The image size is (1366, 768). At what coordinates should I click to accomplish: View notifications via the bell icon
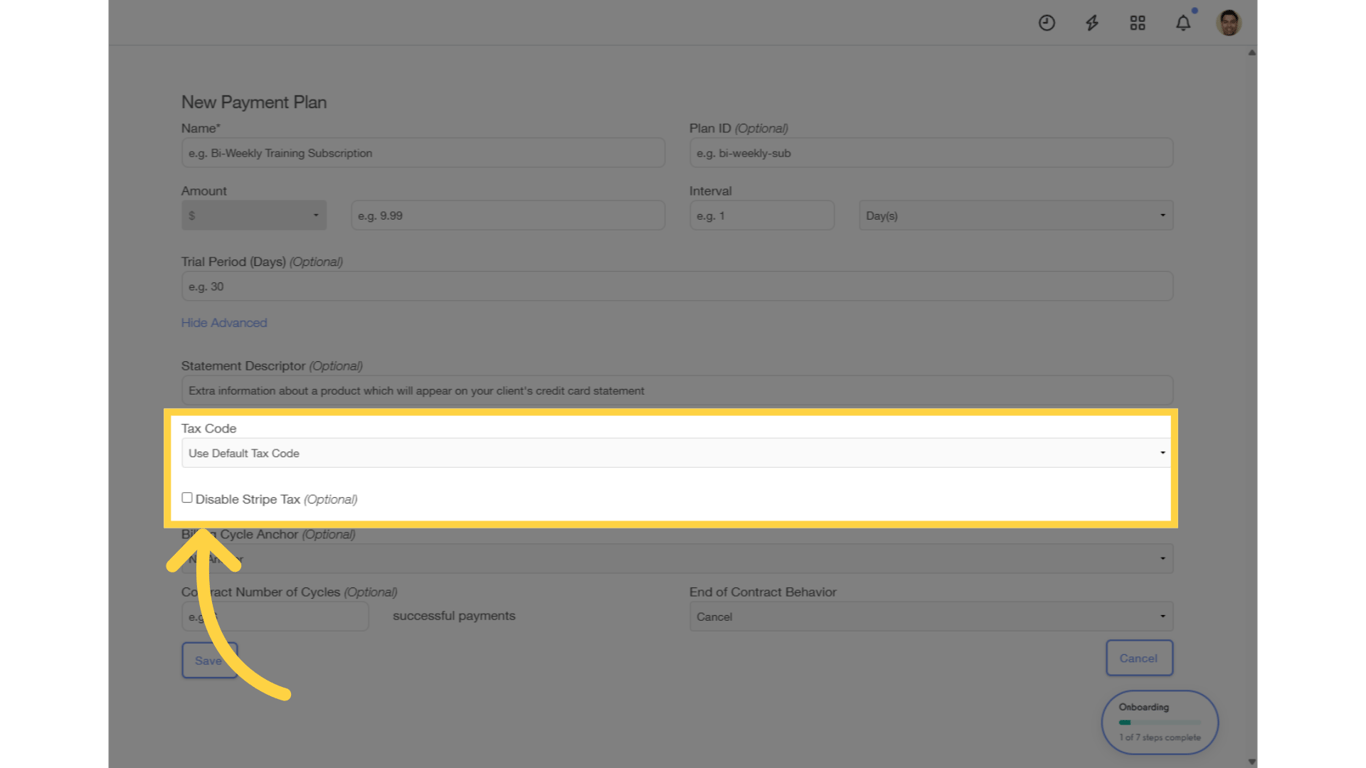click(1183, 22)
